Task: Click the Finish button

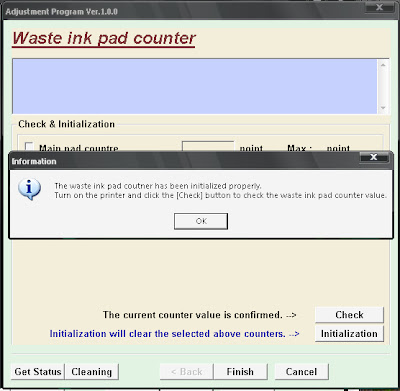Action: coord(240,372)
